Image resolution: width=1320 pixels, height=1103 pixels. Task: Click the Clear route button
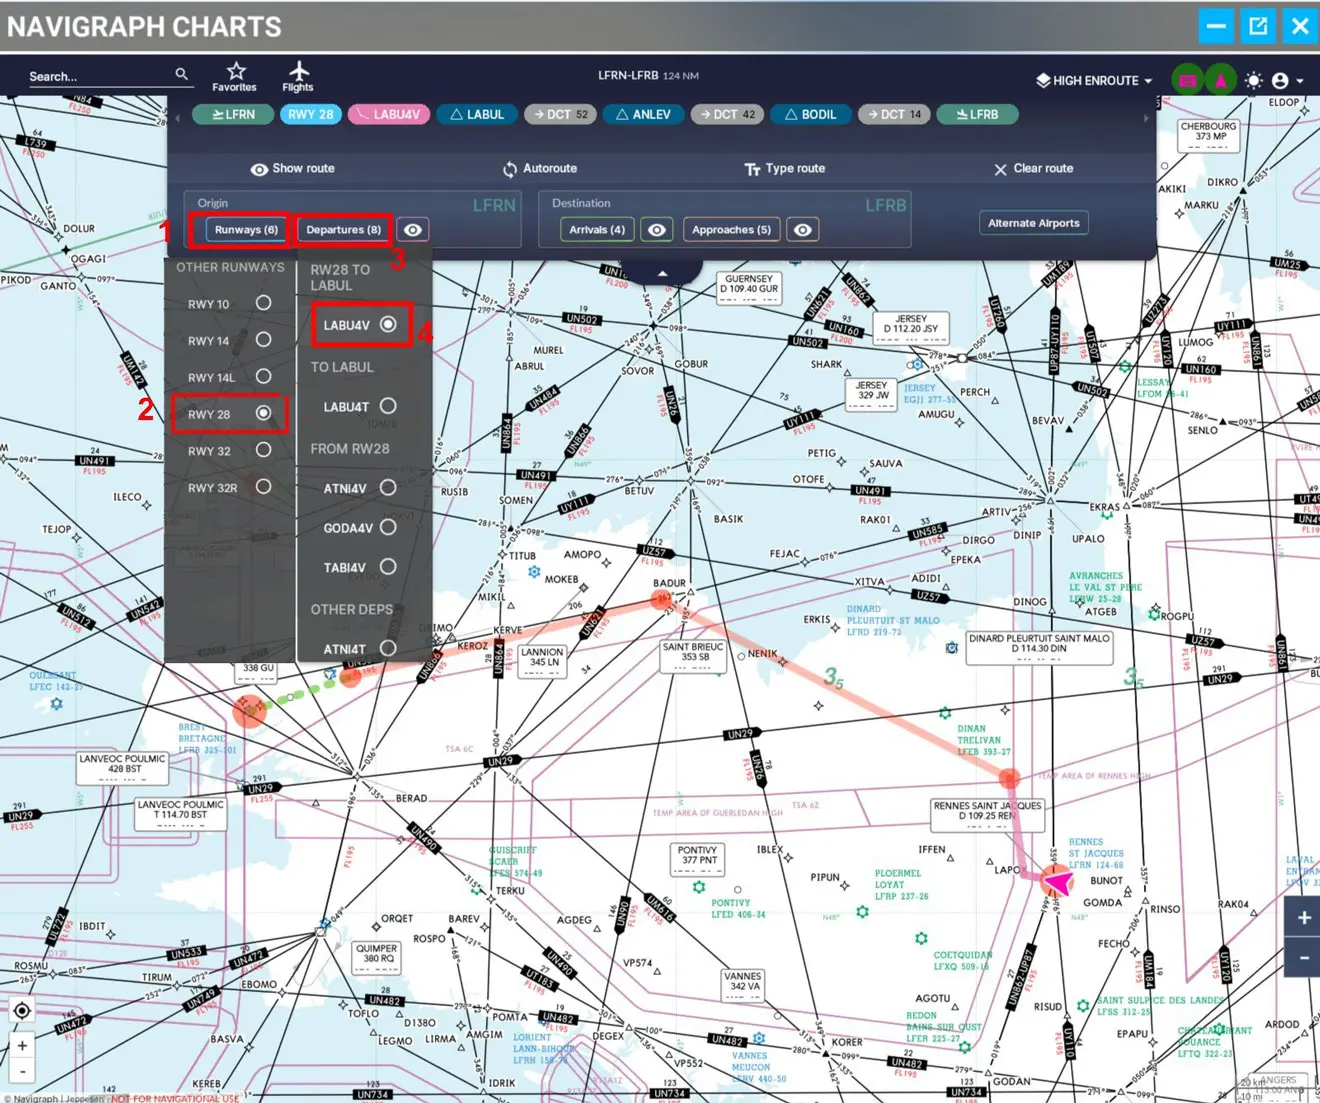coord(1033,169)
